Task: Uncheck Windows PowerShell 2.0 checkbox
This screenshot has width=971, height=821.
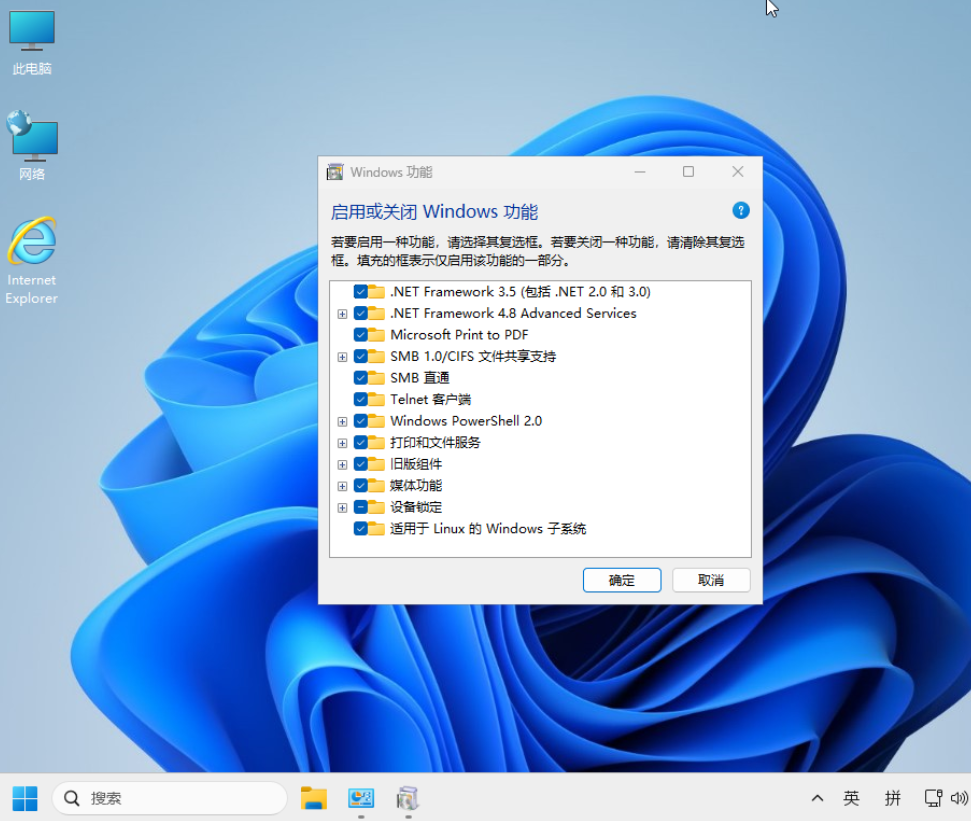Action: (x=360, y=421)
